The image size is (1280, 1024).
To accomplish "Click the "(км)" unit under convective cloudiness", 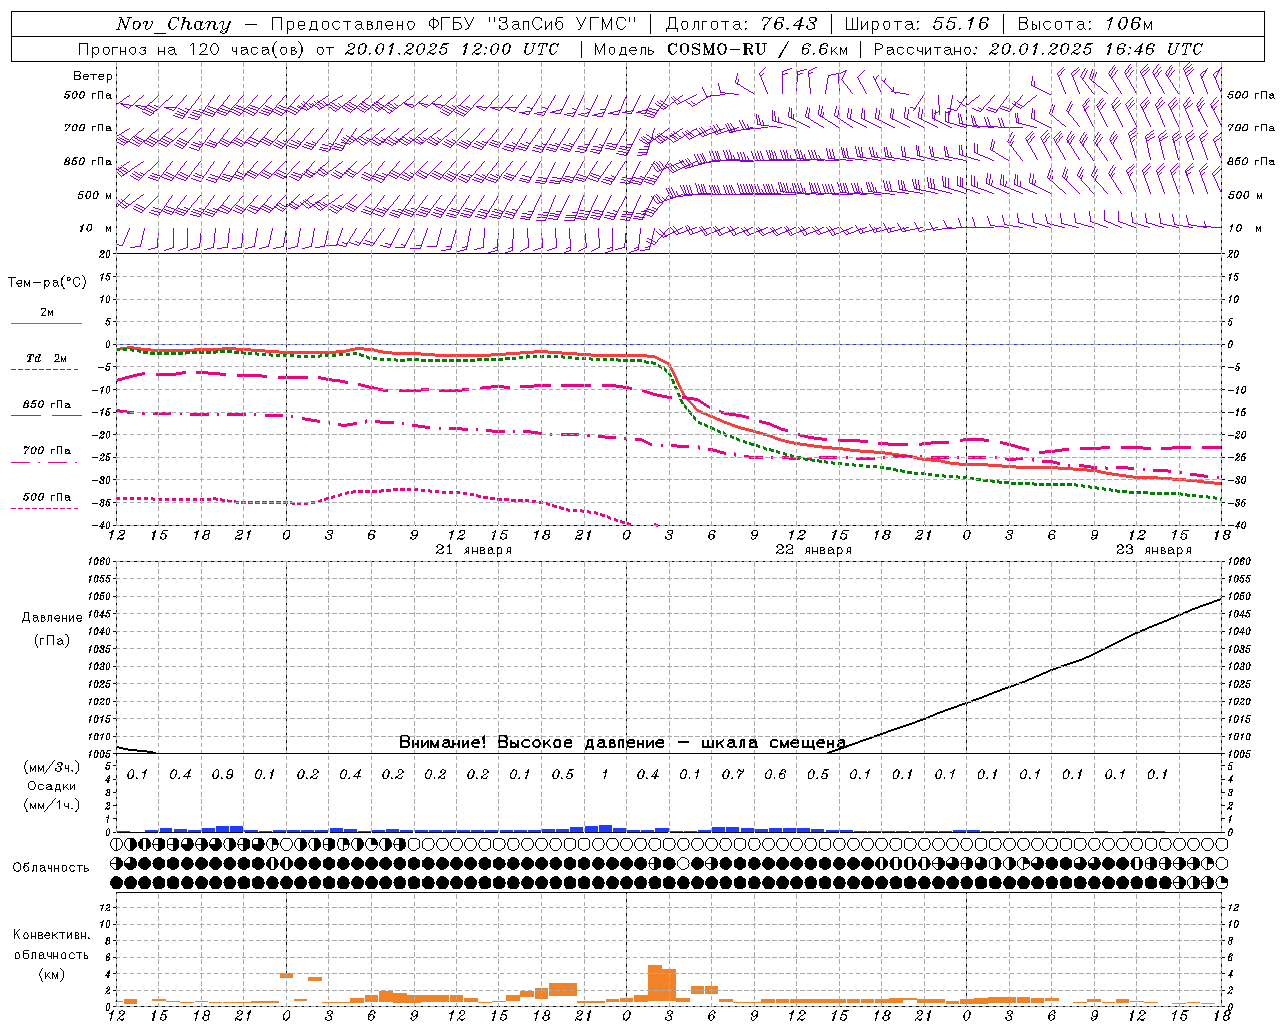I will [51, 974].
